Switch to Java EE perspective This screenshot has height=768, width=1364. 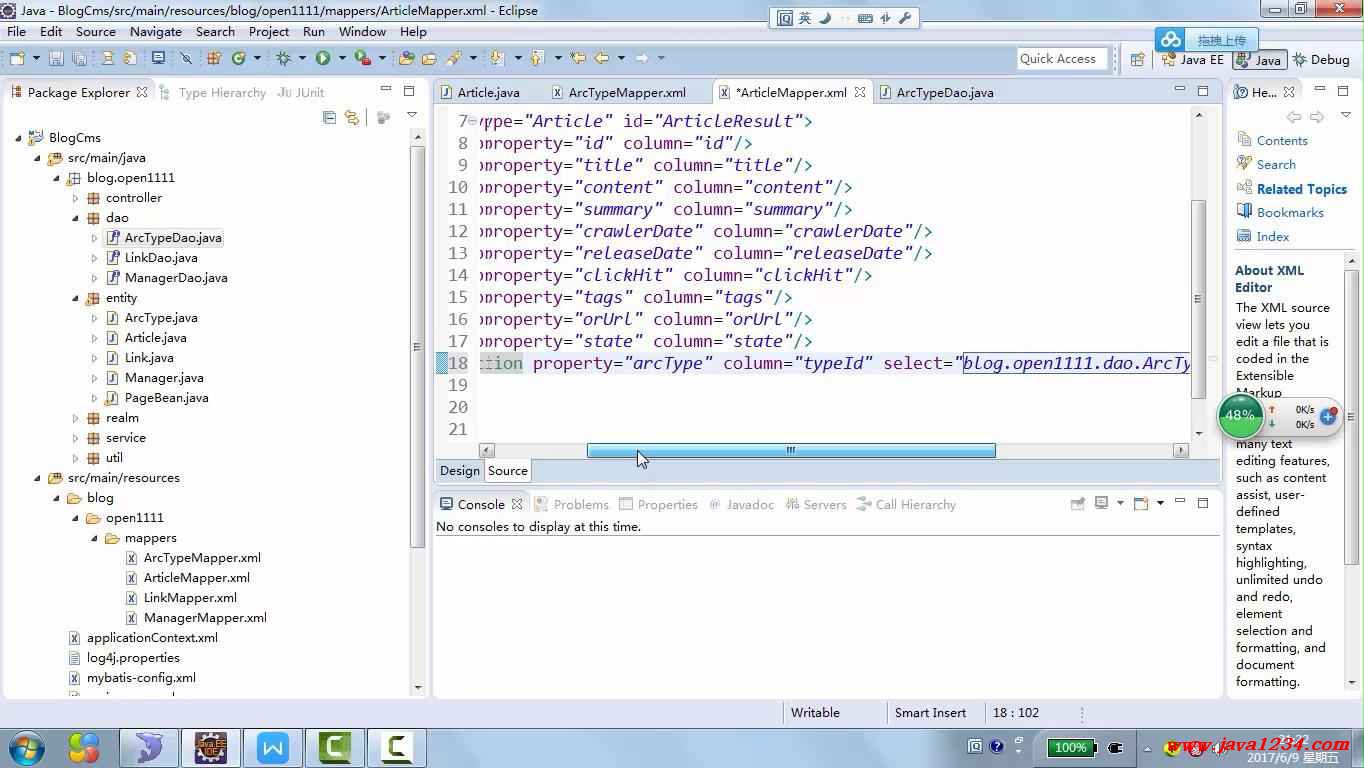1192,60
